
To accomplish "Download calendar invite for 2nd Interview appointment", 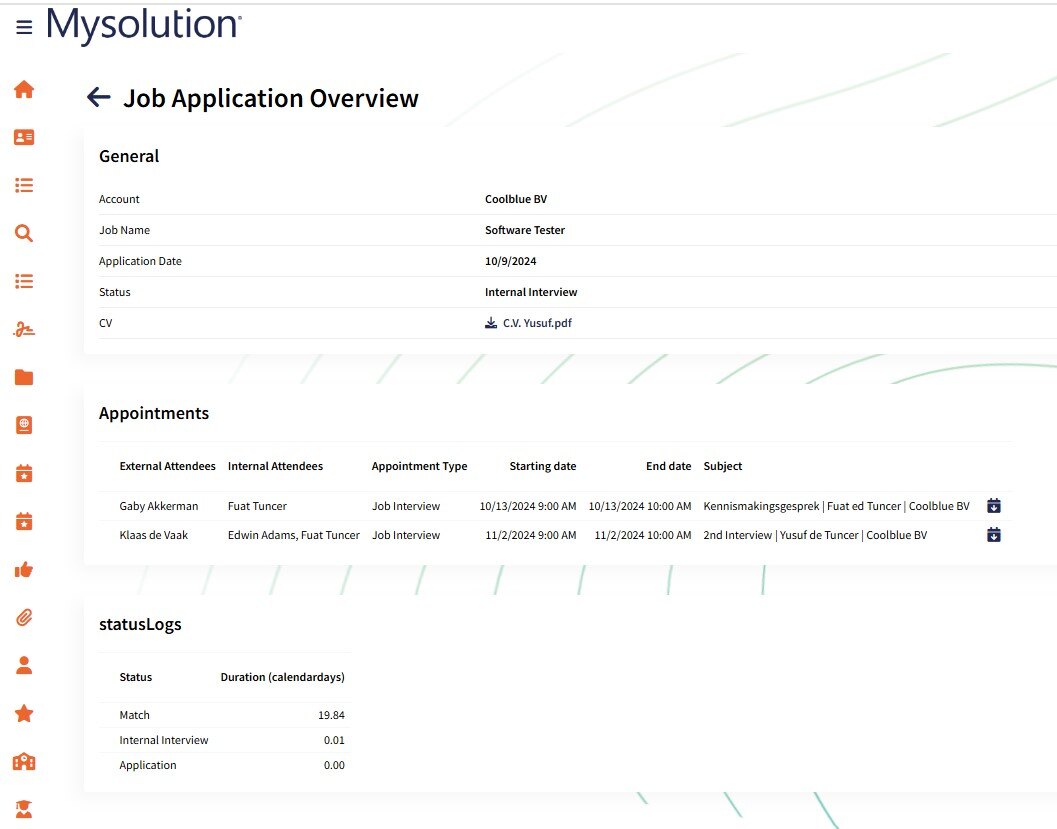I will coord(993,535).
